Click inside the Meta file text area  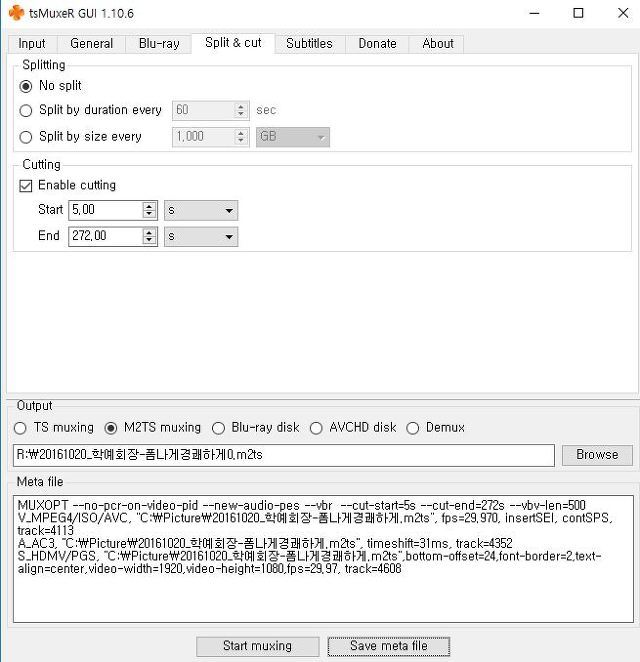(x=323, y=559)
